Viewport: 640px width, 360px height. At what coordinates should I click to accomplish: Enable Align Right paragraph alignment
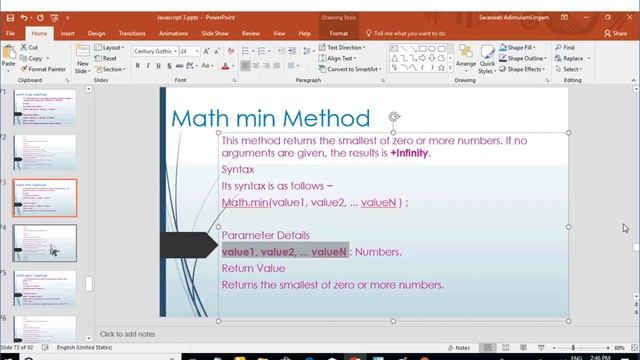click(266, 66)
